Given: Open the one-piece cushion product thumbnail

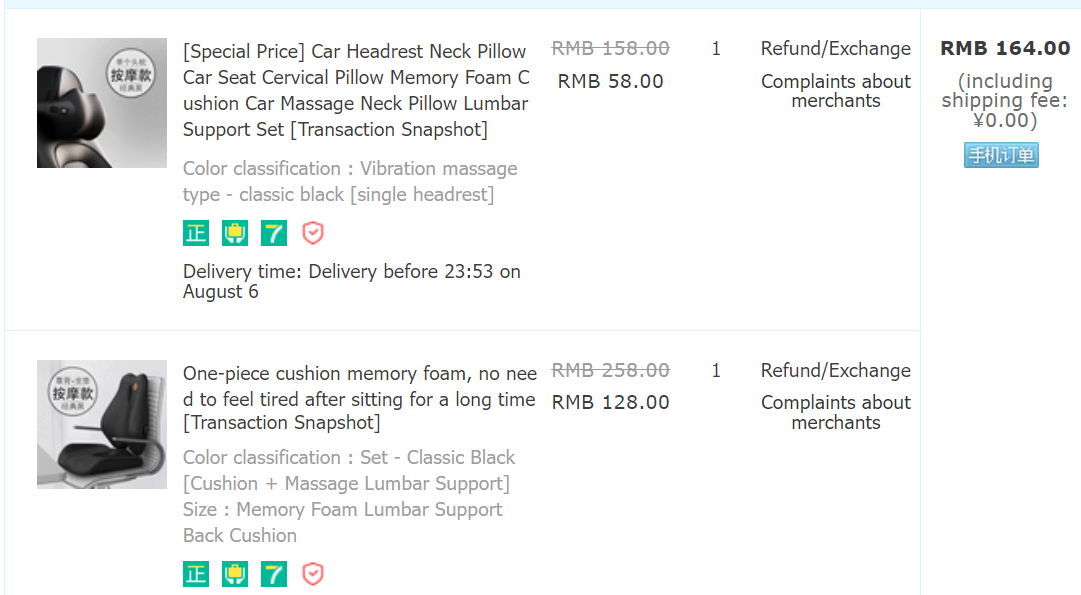Looking at the screenshot, I should click(102, 424).
